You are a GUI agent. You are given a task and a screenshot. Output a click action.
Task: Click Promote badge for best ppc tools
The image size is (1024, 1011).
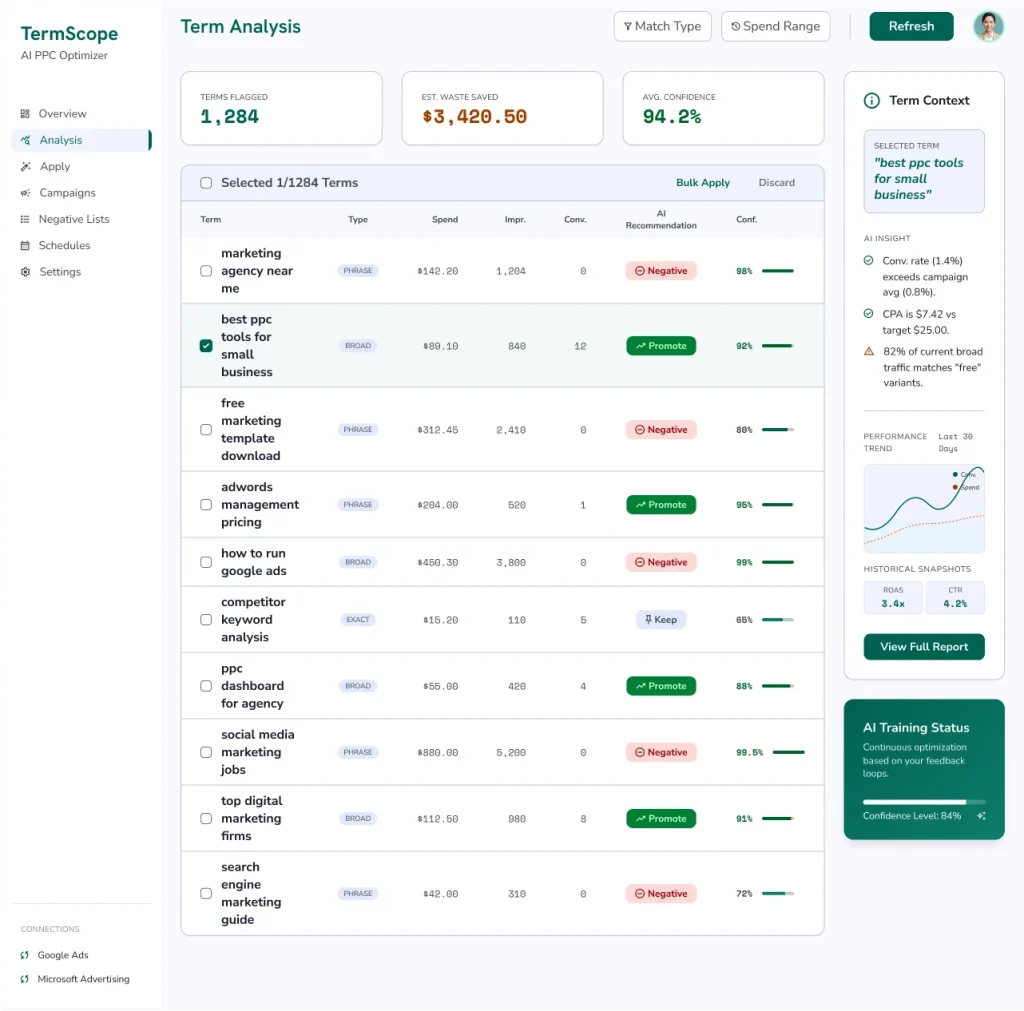(661, 345)
